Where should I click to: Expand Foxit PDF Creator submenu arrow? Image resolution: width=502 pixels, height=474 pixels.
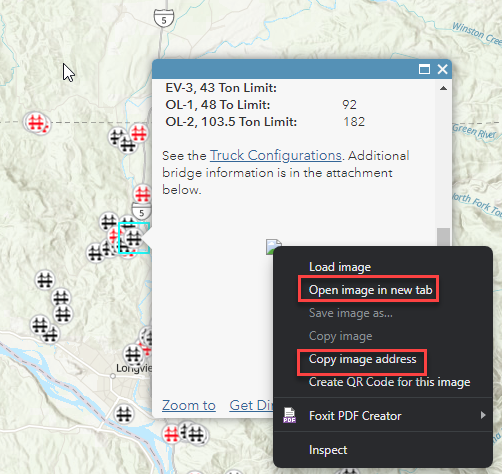point(483,415)
